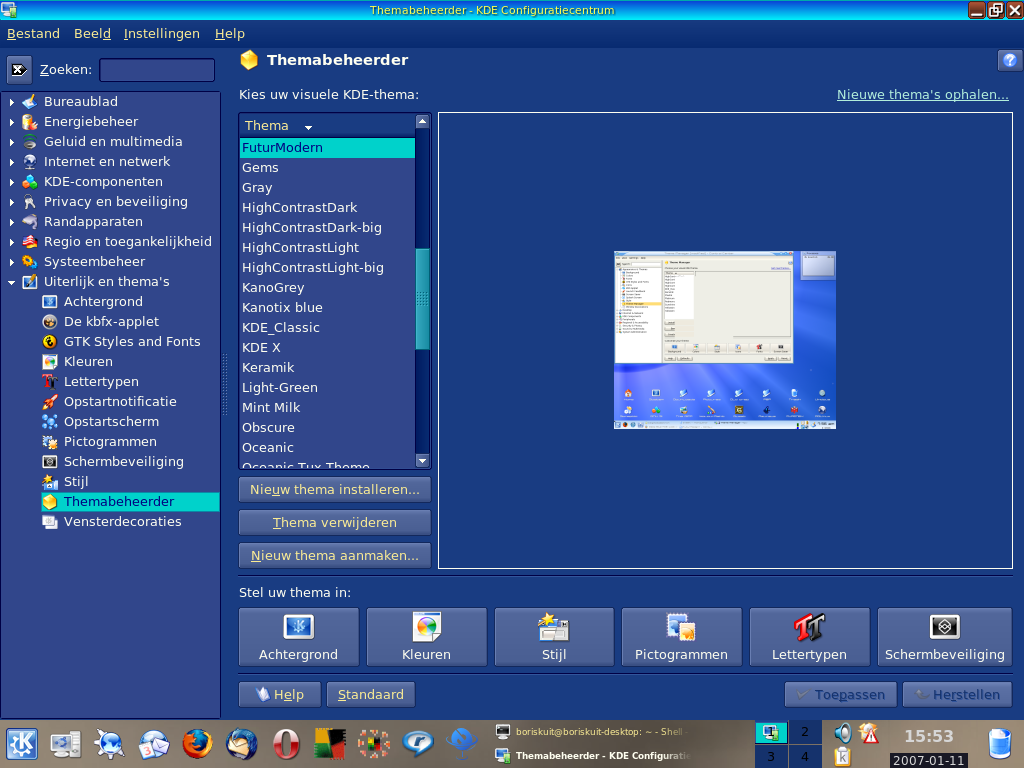Click Nieuwe thema's ophalen link

pos(922,95)
